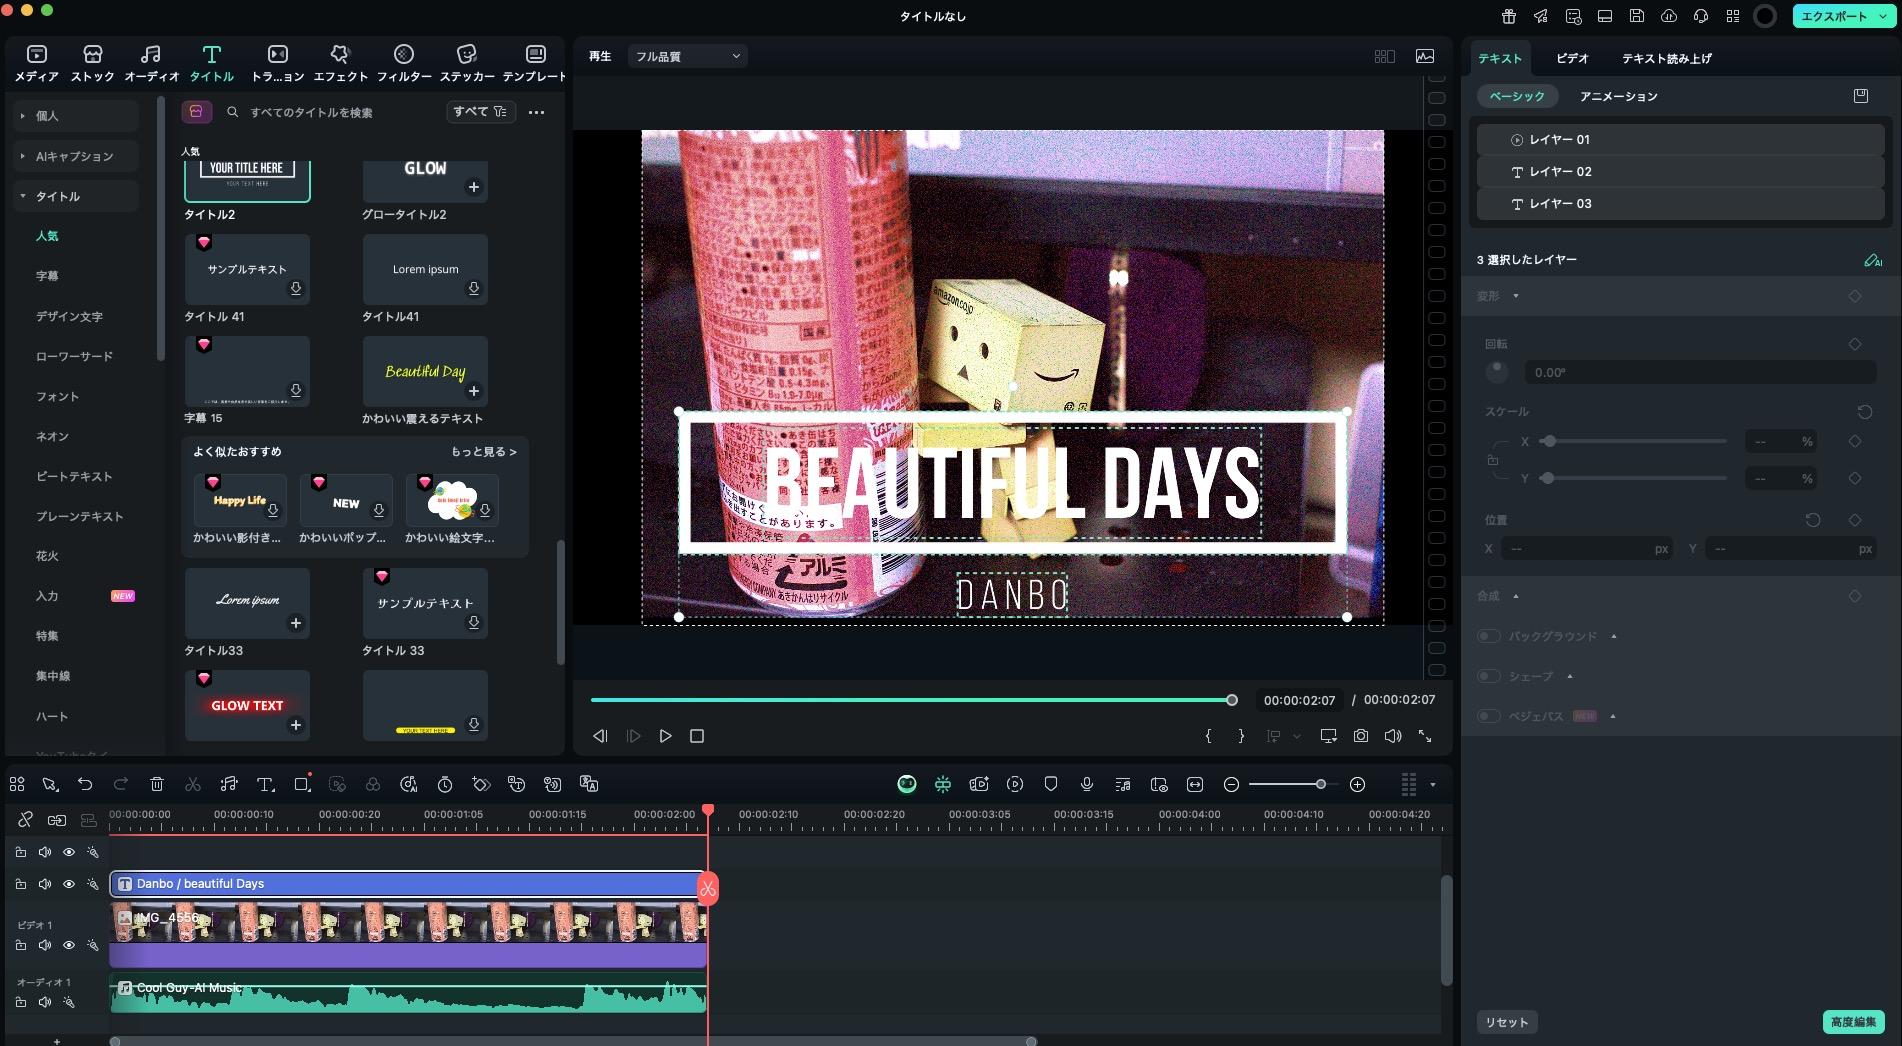Select レイヤー 02 in the layer list
Viewport: 1902px width, 1046px height.
(x=1680, y=172)
